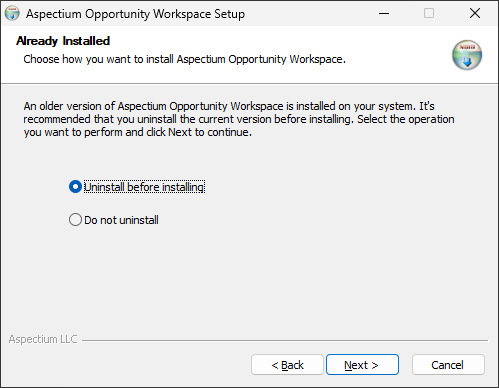
Task: Open the title bar setup icon menu
Action: point(12,13)
